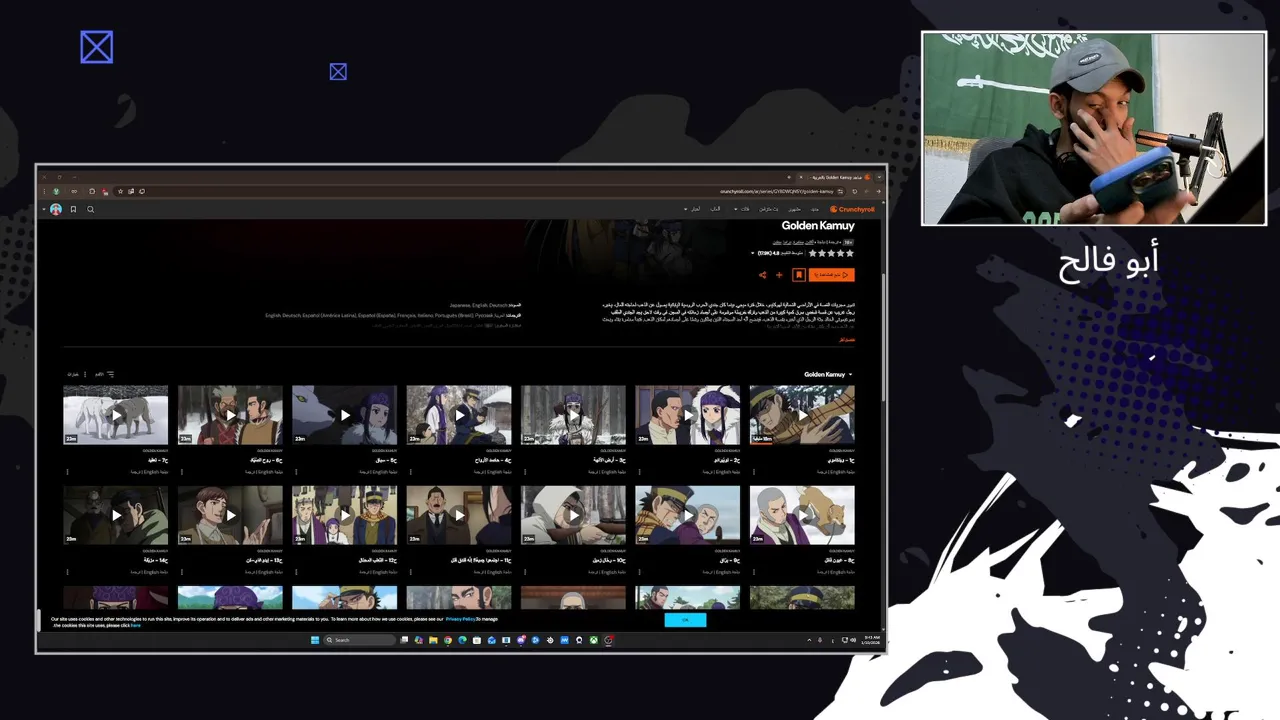Click the 'here' link in cookie banner
The height and width of the screenshot is (720, 1280).
tap(135, 625)
